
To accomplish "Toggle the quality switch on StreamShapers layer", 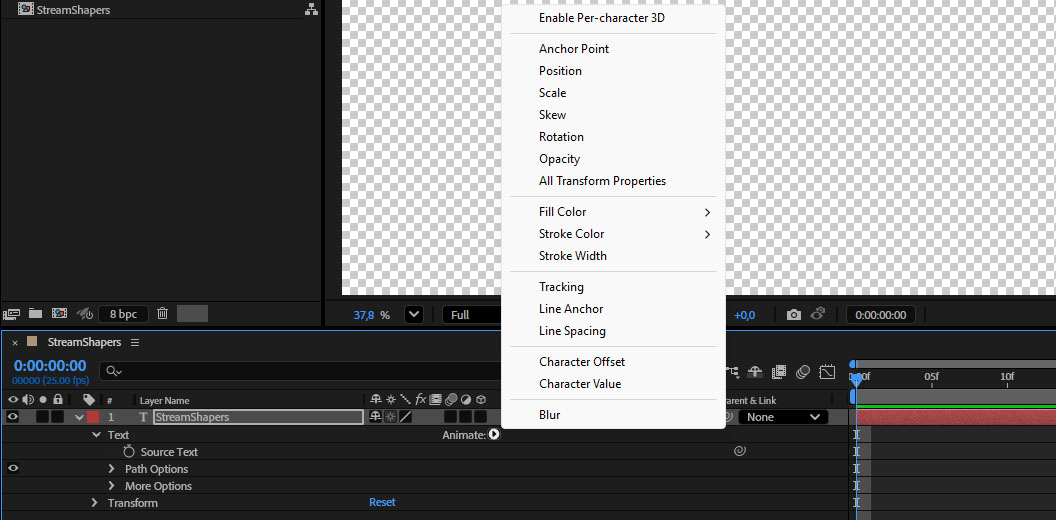I will [405, 417].
